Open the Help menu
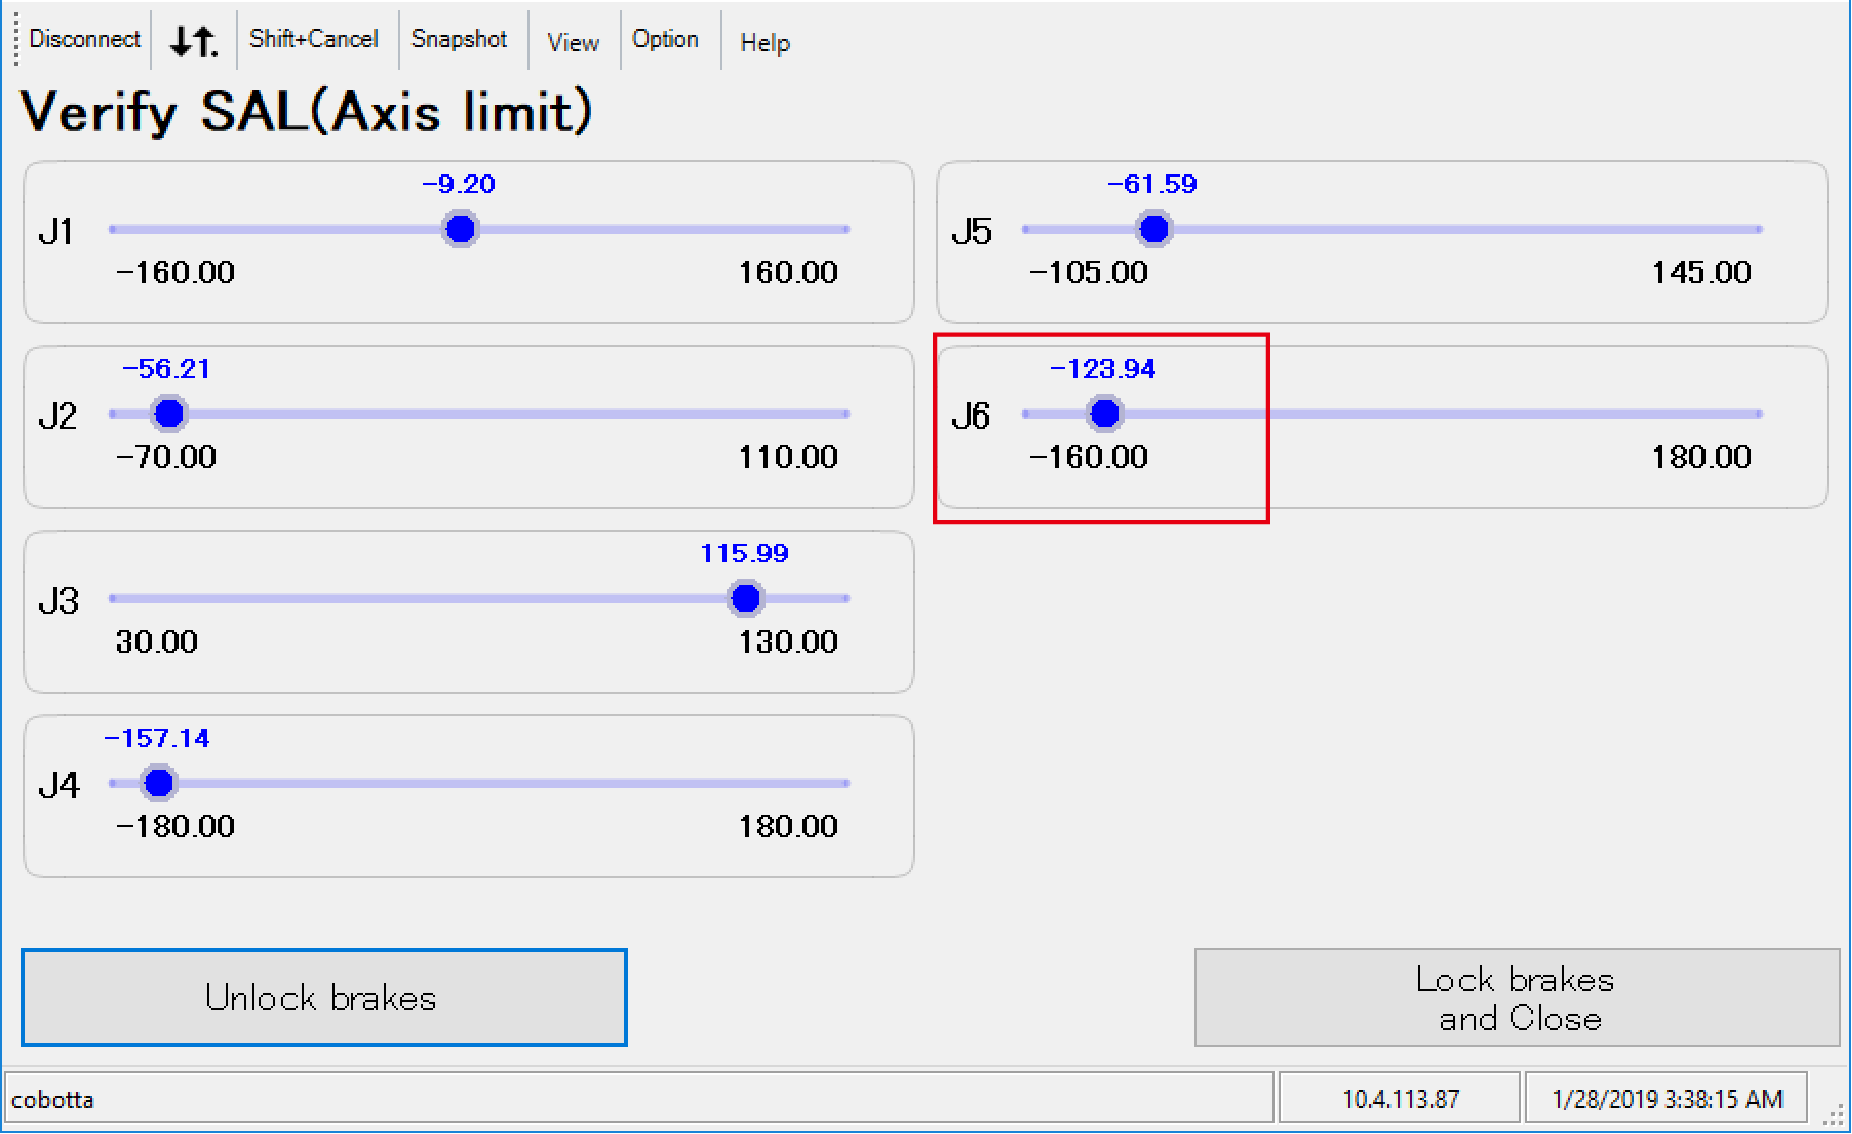 click(765, 42)
